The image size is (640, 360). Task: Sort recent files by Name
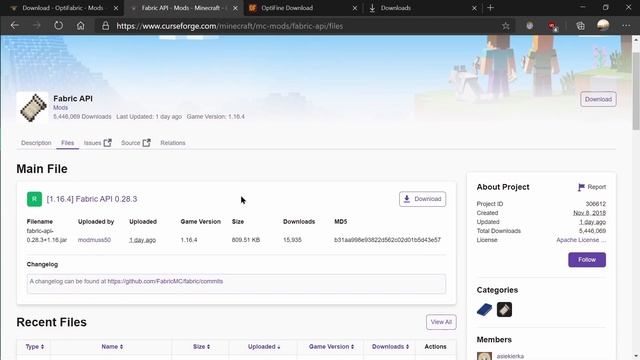click(112, 347)
